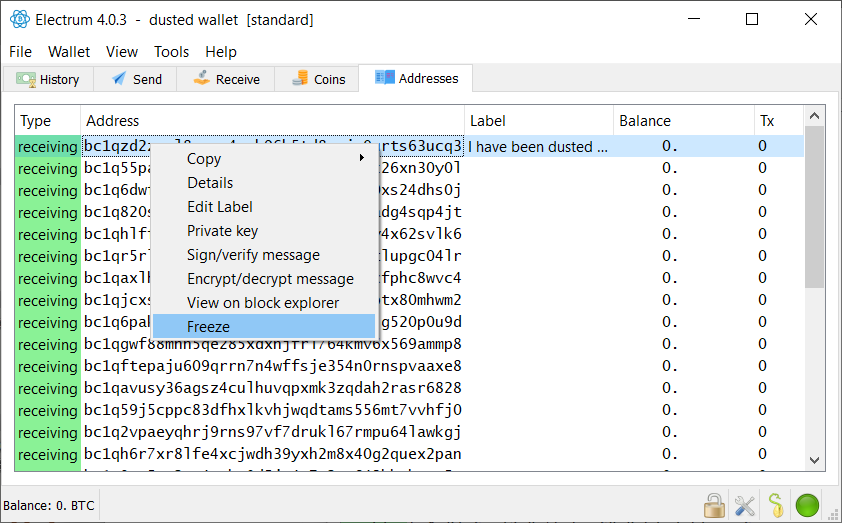
Task: Close the Electrum window
Action: click(811, 19)
